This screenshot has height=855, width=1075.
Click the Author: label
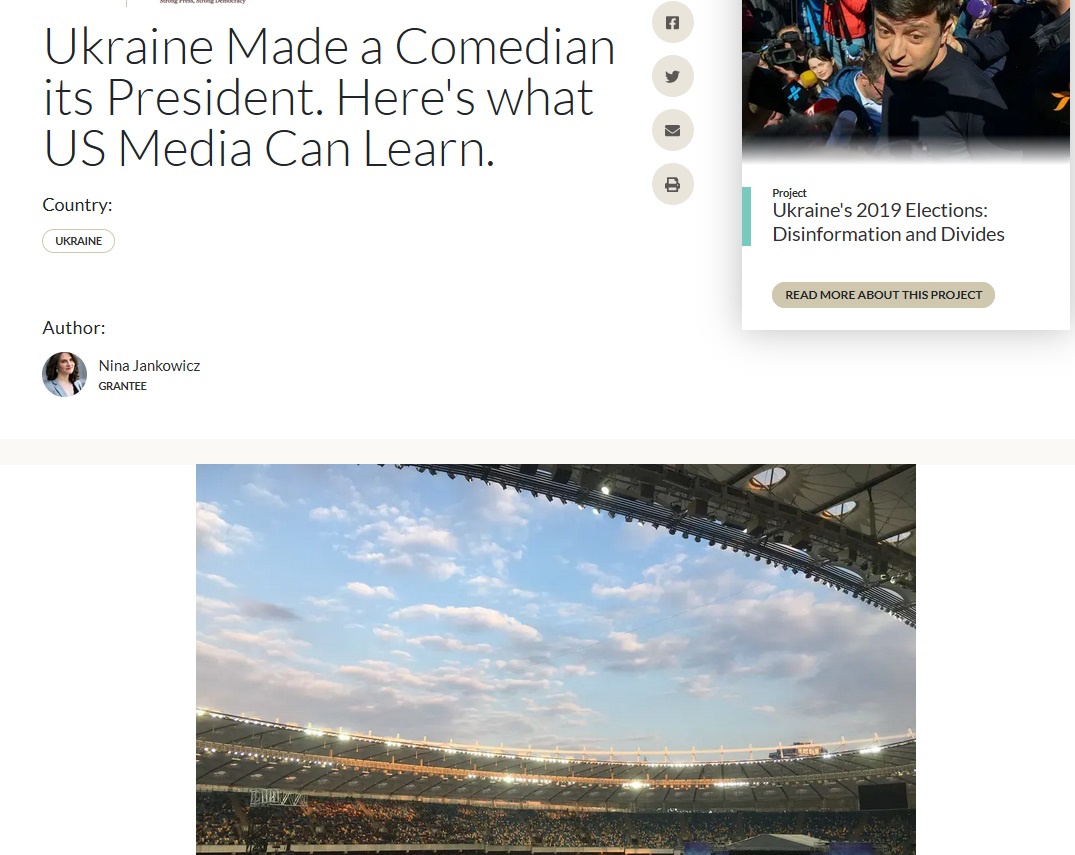point(74,328)
